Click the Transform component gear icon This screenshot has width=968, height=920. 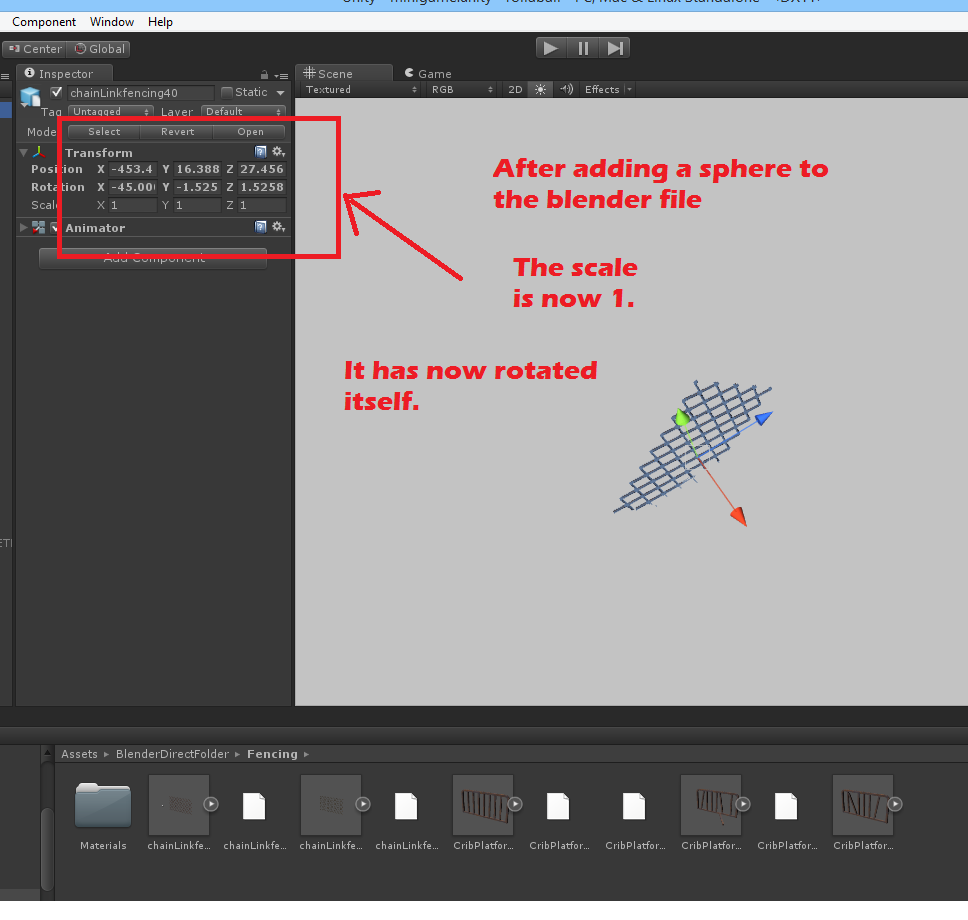pos(278,152)
